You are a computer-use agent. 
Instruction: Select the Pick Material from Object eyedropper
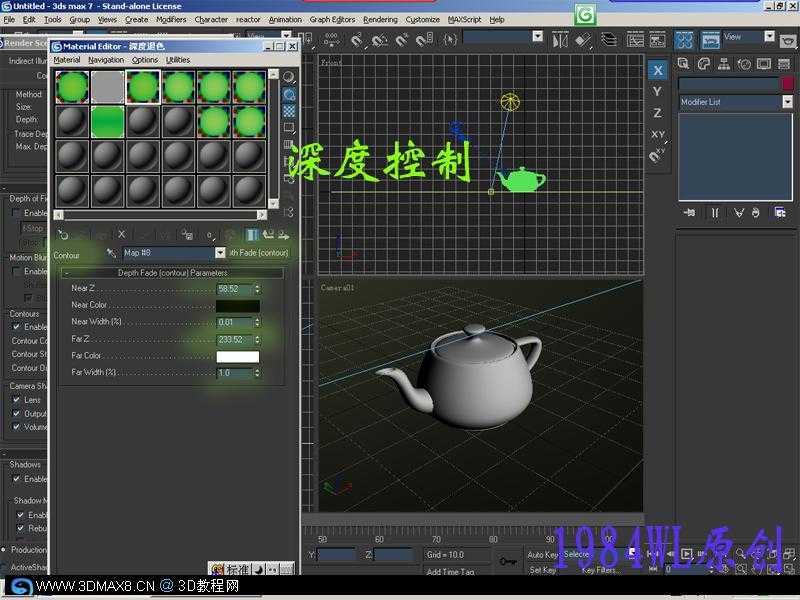pos(112,254)
